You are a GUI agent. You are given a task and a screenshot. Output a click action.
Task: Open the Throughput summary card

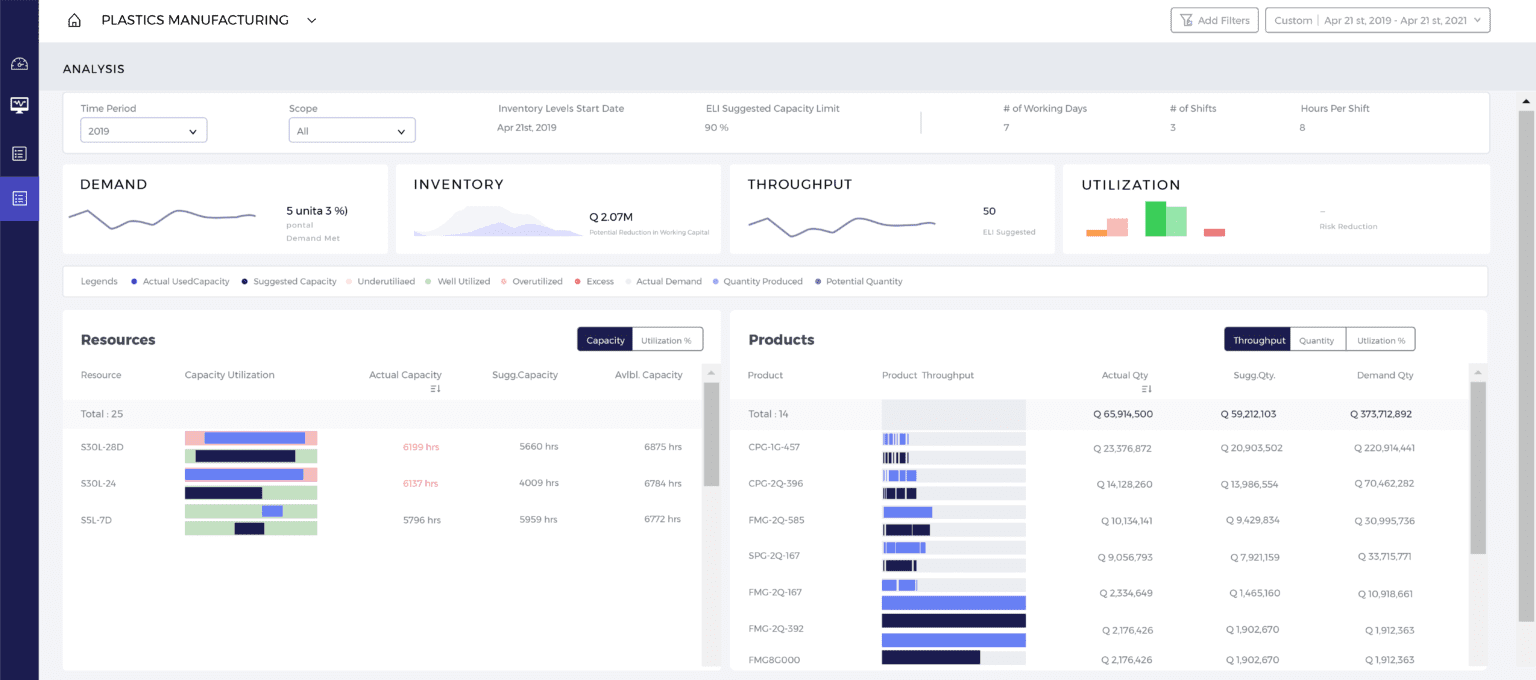[892, 209]
